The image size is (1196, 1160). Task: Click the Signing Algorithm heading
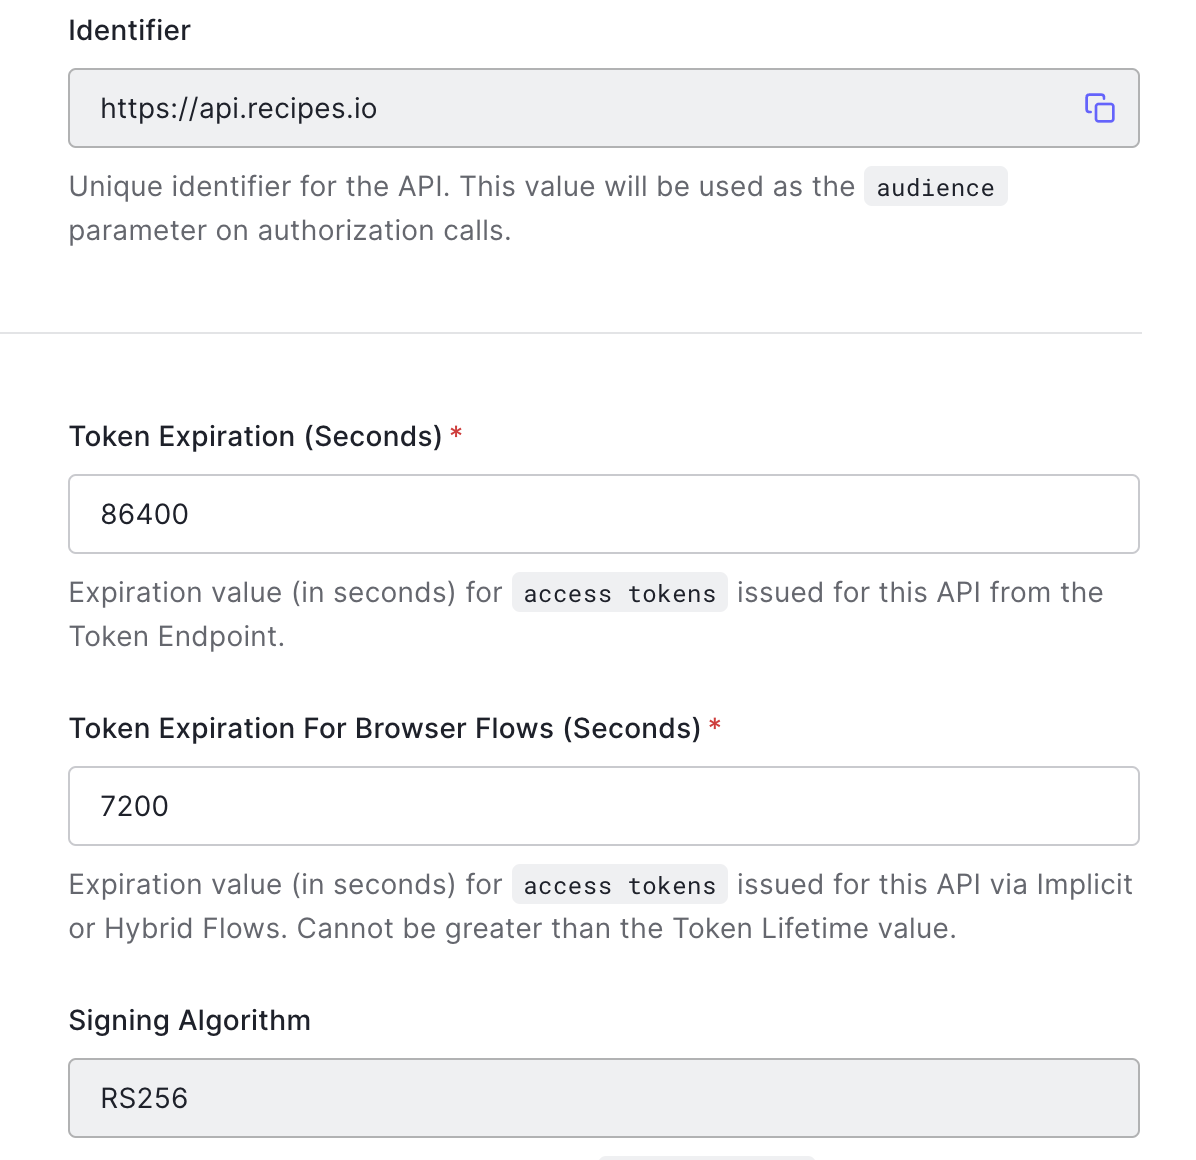(x=189, y=1020)
